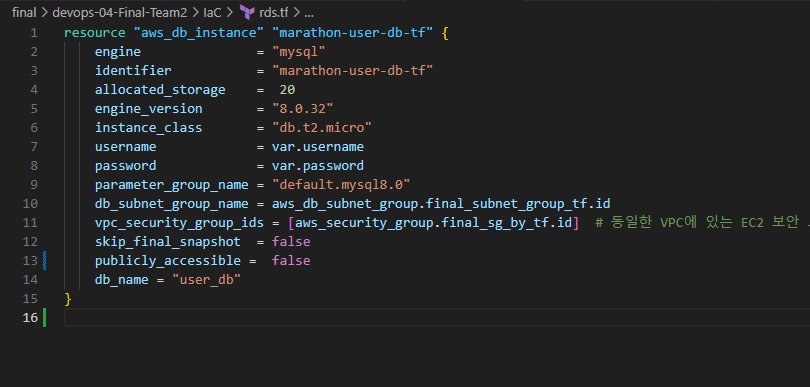810x387 pixels.
Task: Click the 'engine' attribute on line 2
Action: 118,52
